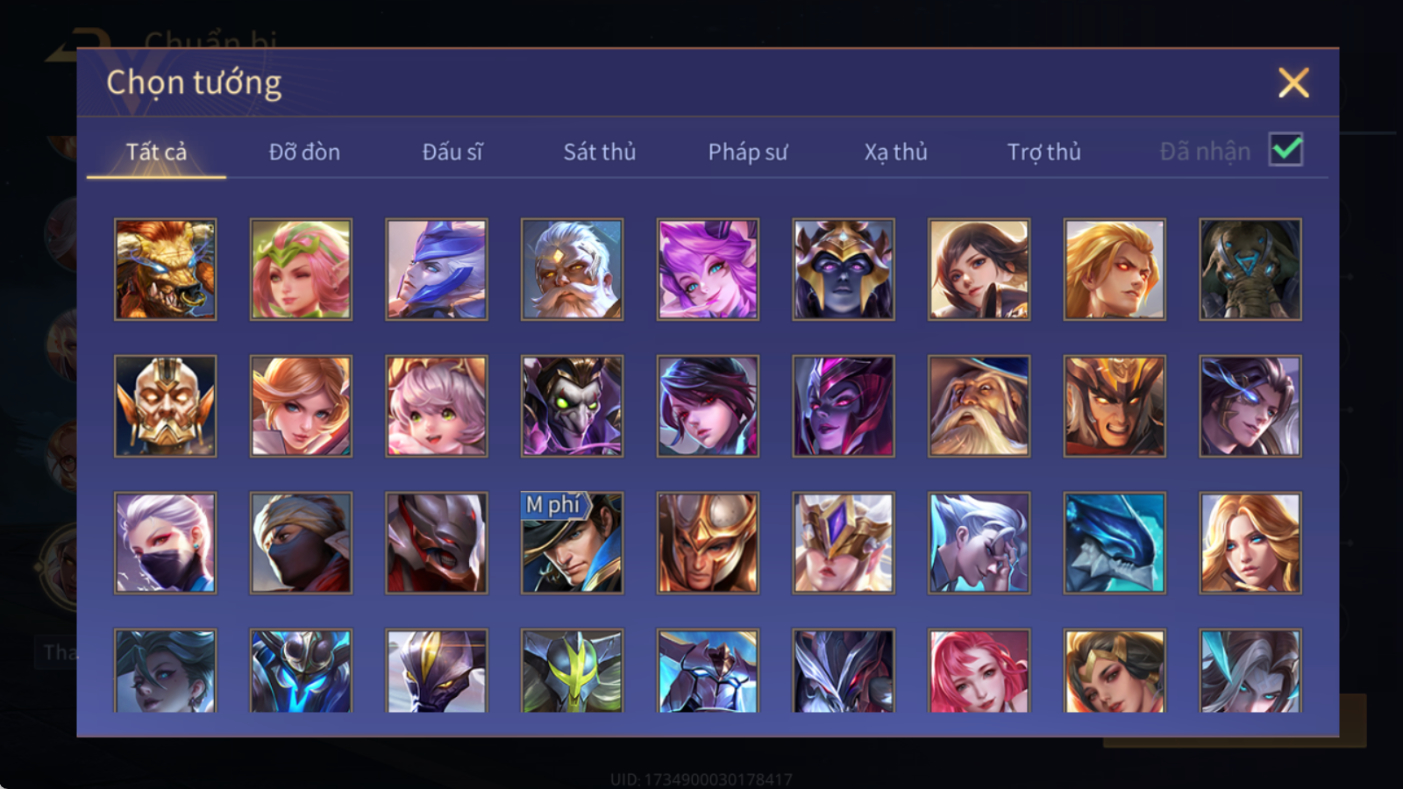Open the Sát thủ tab
The height and width of the screenshot is (789, 1403).
[599, 152]
